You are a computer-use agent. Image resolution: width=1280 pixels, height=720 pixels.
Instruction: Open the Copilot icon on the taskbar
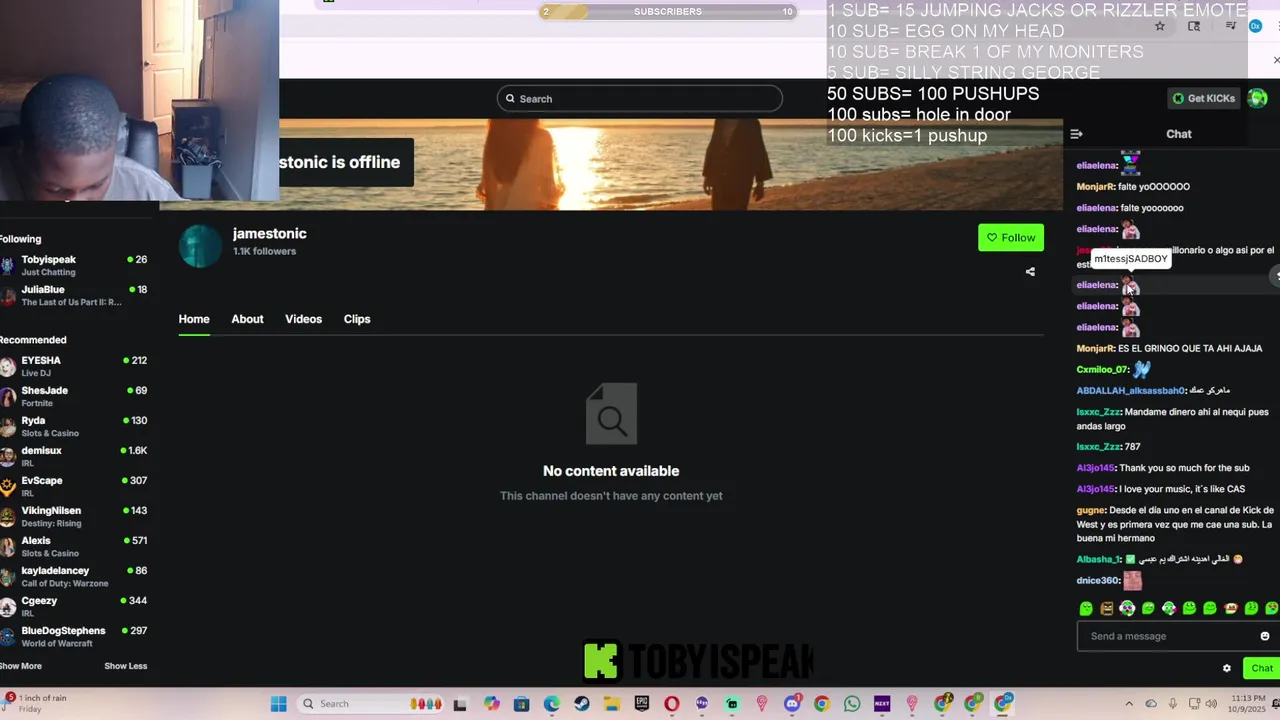tap(492, 704)
